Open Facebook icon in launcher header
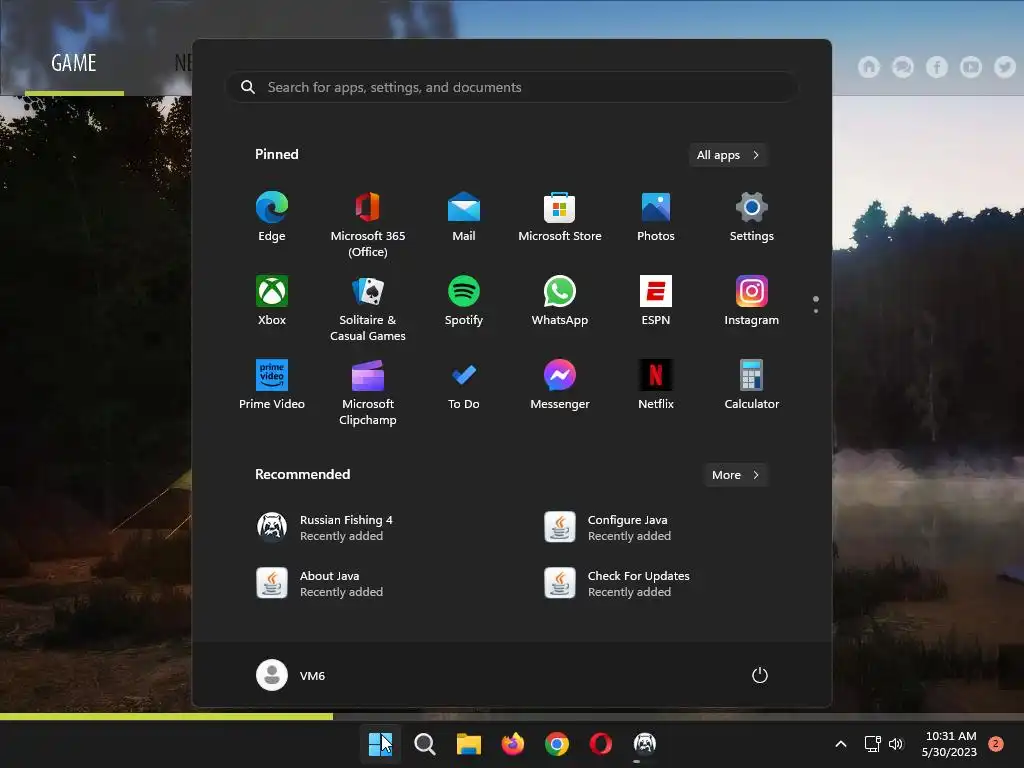 [936, 67]
